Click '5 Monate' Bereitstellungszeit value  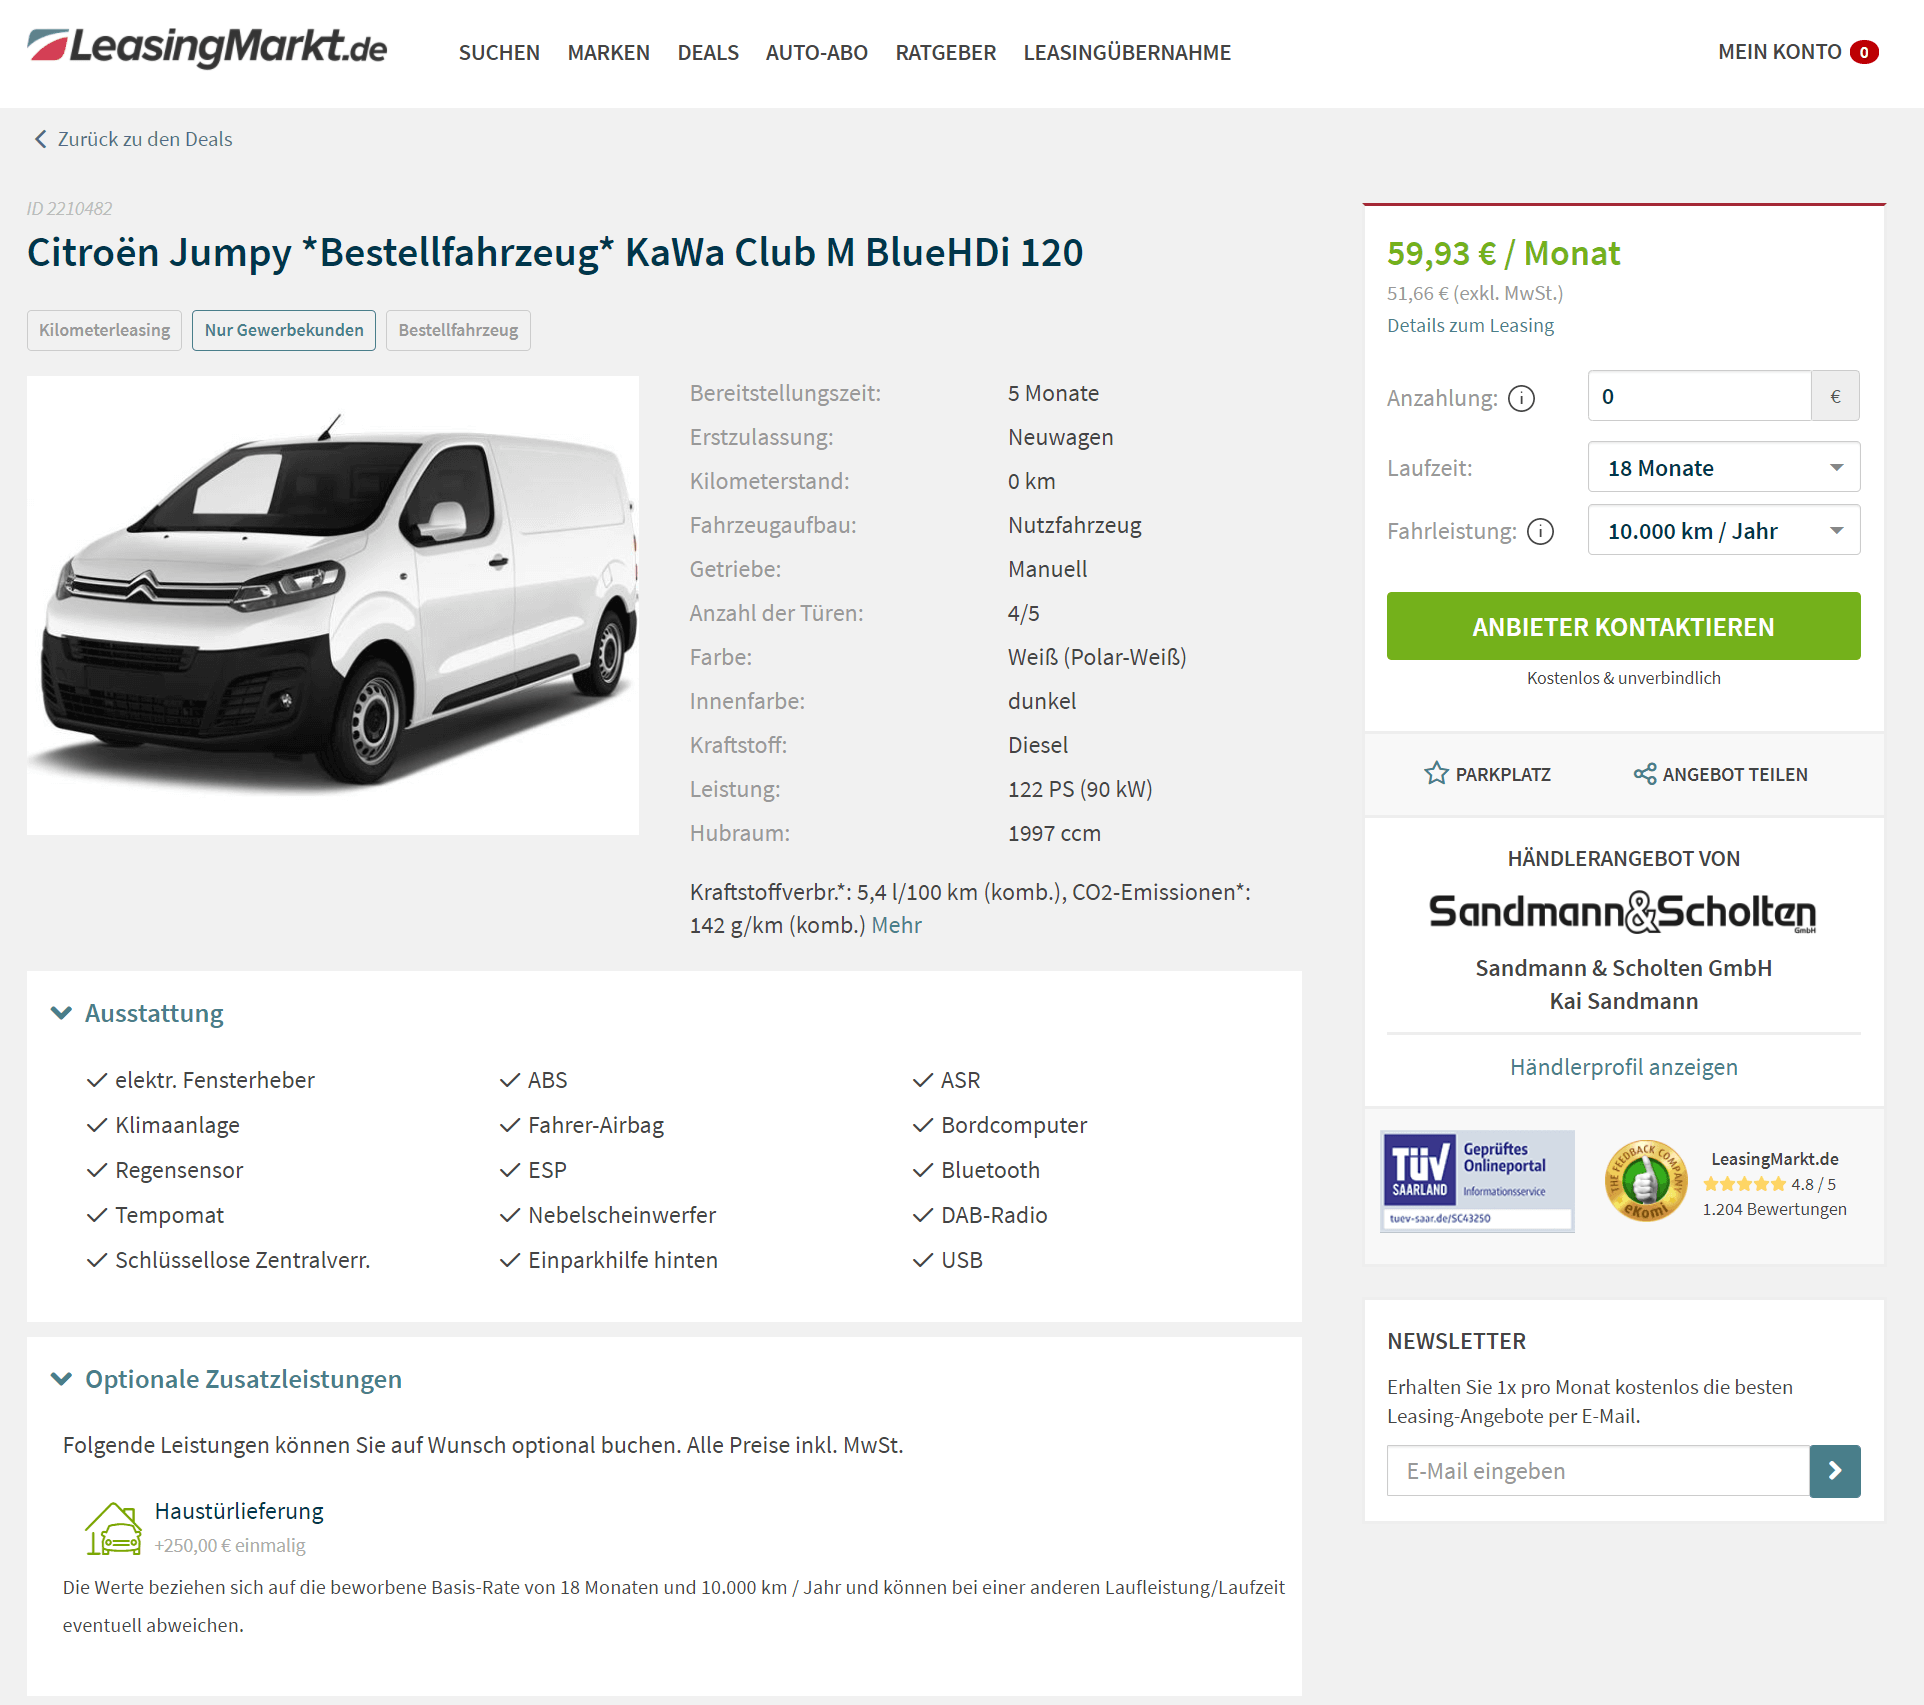[x=1053, y=393]
